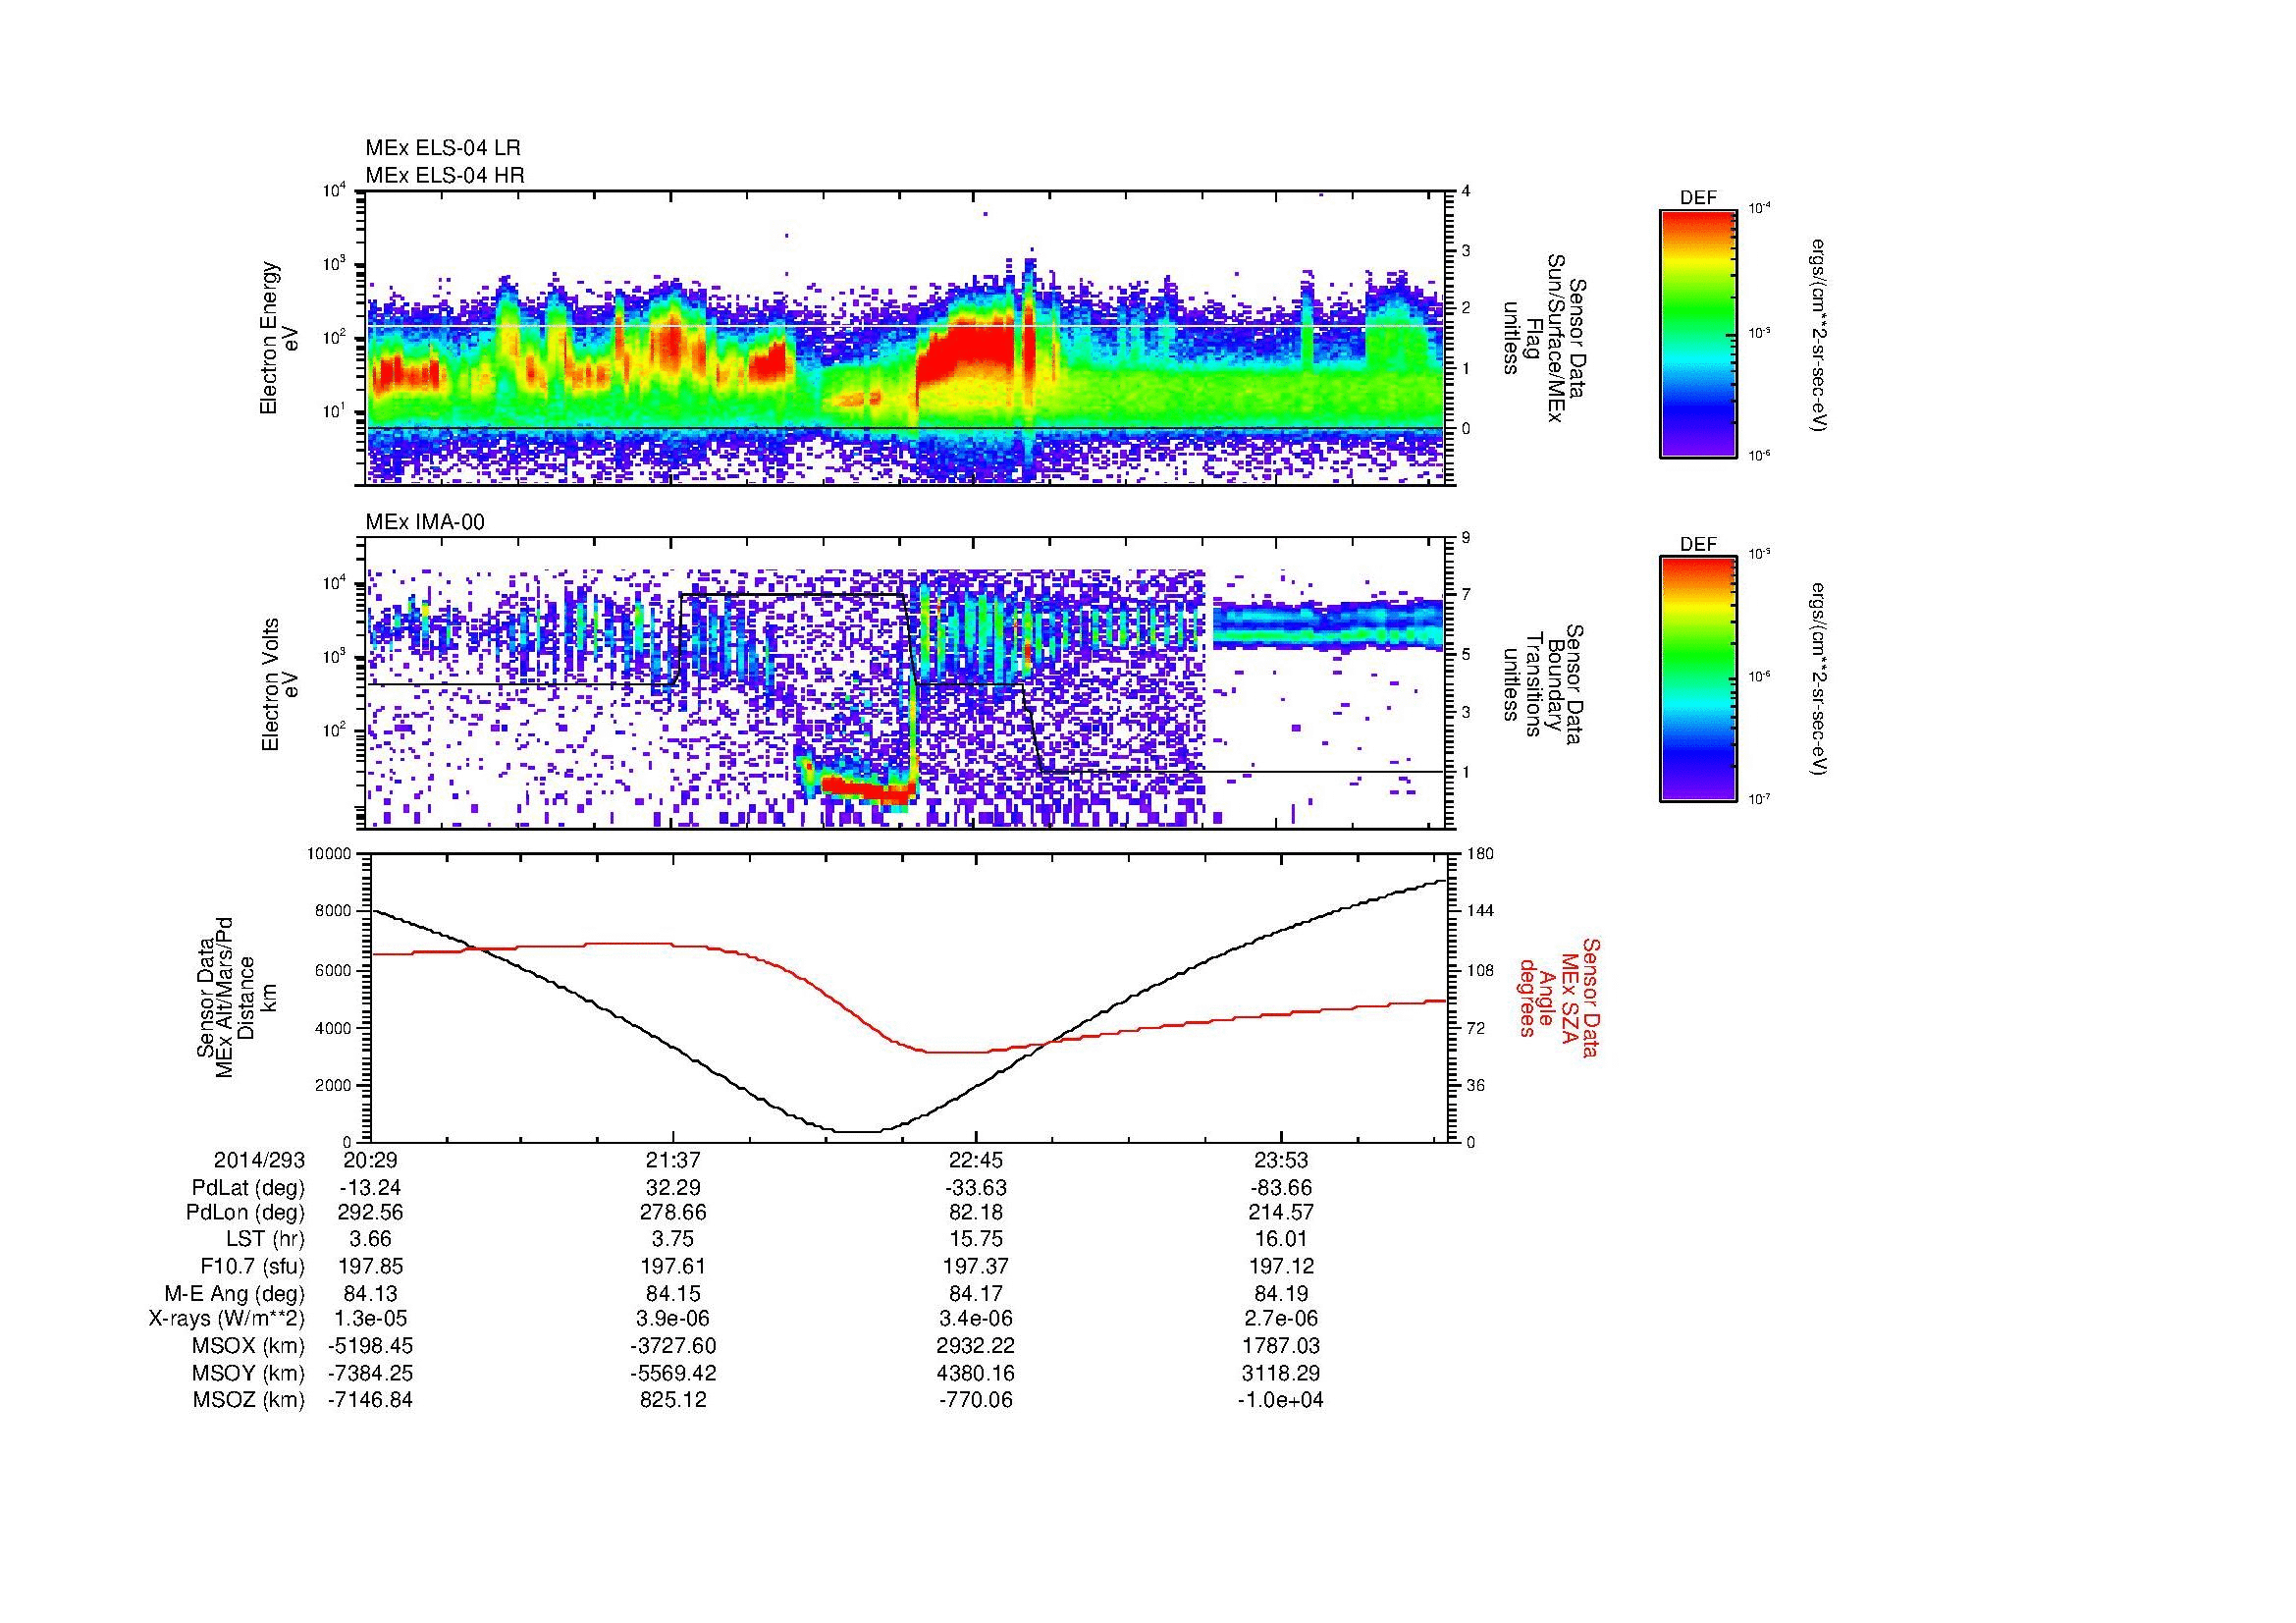The height and width of the screenshot is (1623, 2296).
Task: Click the '20:29' time tick label
Action: [x=370, y=1161]
